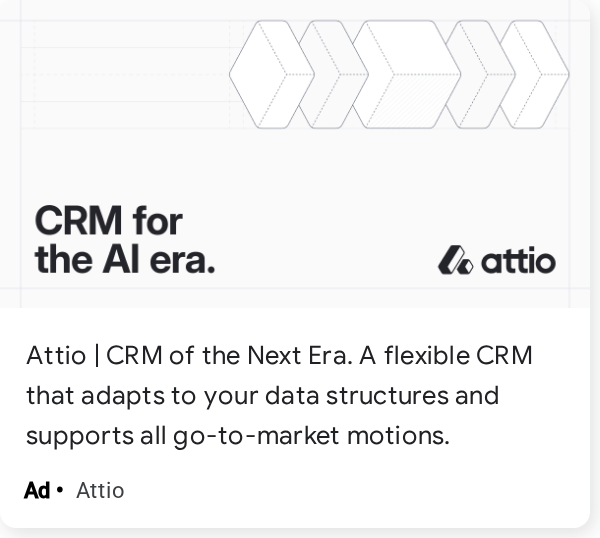This screenshot has width=600, height=538.
Task: Open the "CRM for" headline line
Action: click(108, 220)
